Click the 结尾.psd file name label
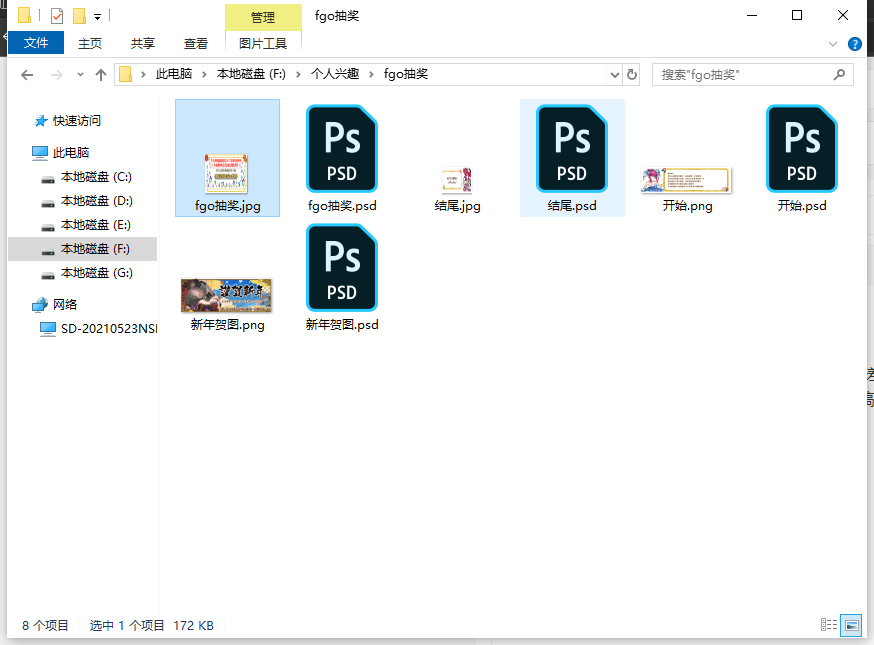 point(572,206)
